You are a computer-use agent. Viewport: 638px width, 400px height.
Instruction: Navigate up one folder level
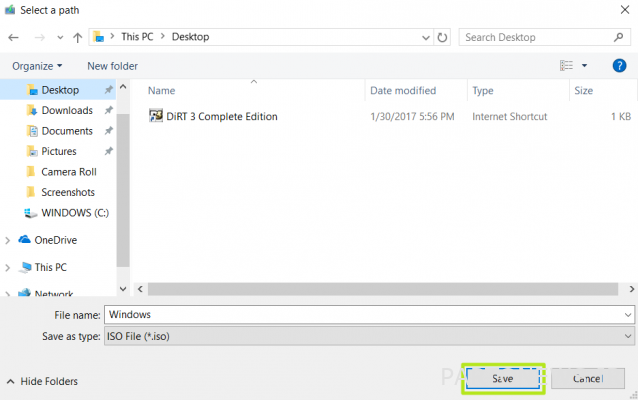(77, 37)
